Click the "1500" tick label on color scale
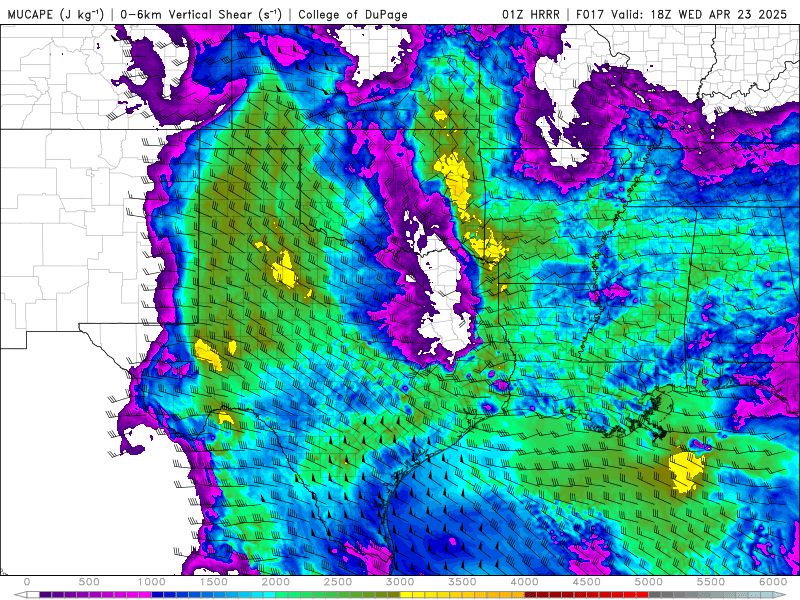 (214, 582)
